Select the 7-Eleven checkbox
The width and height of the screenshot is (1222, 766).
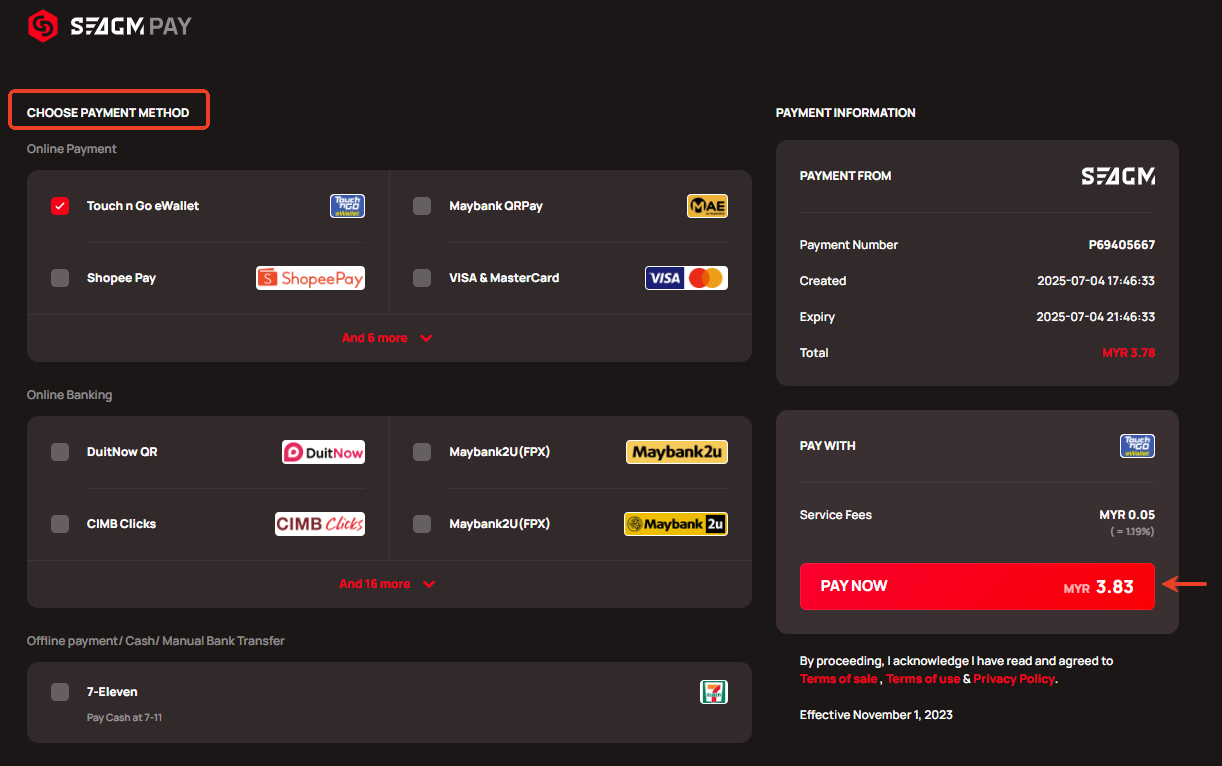60,692
